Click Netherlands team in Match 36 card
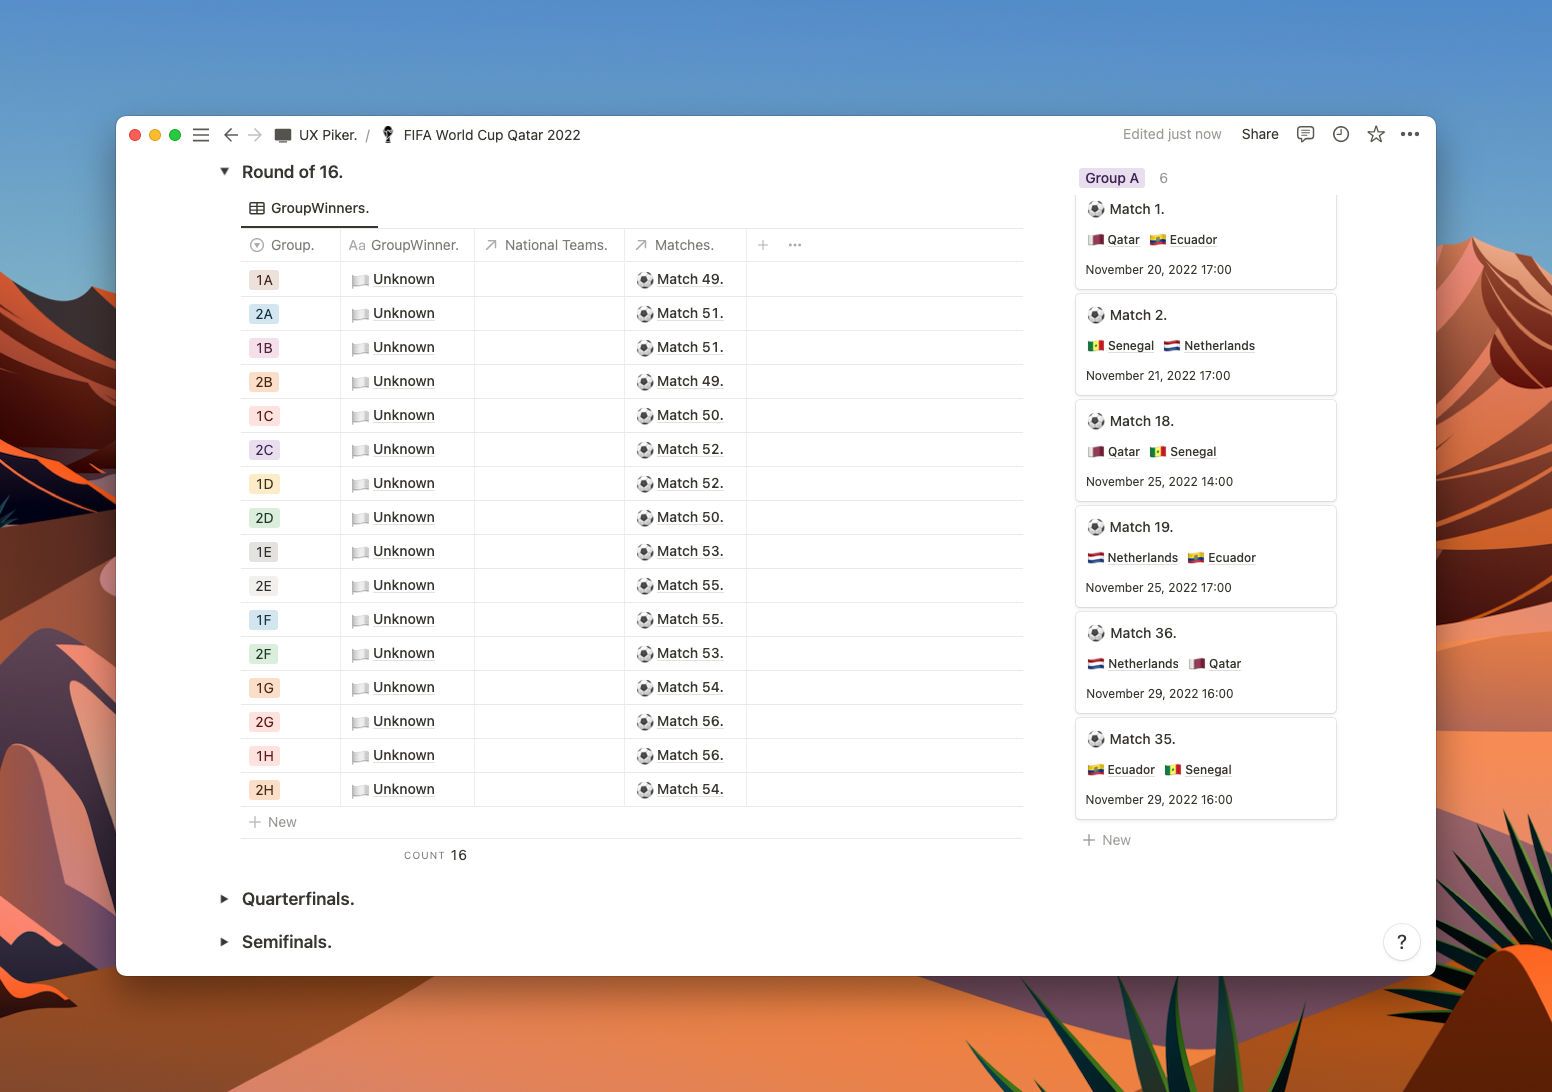Image resolution: width=1552 pixels, height=1092 pixels. (1143, 664)
